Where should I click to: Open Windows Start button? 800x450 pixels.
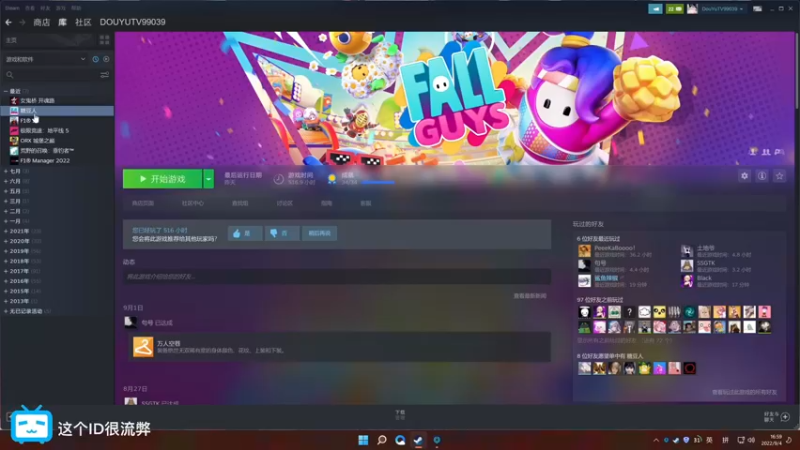(x=363, y=440)
